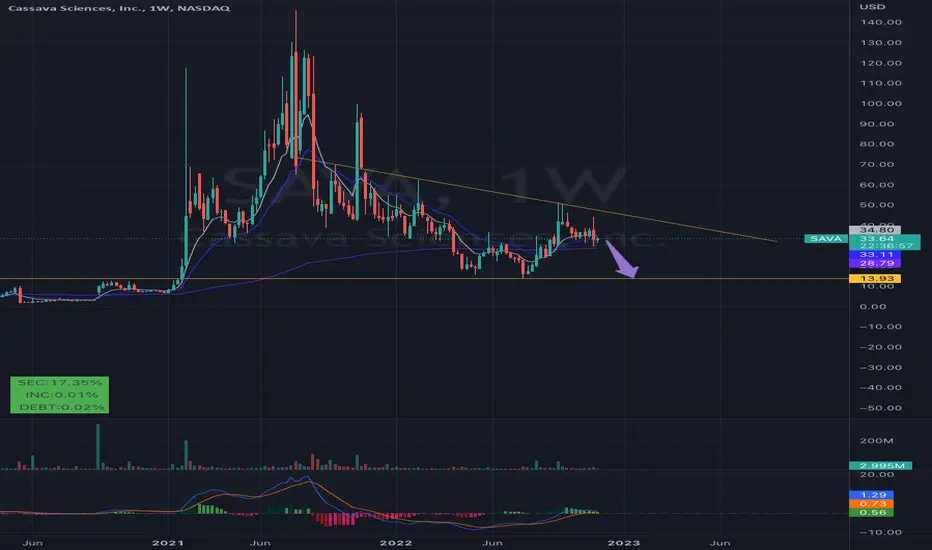Viewport: 932px width, 550px height.
Task: Click the −20.00 price axis label
Action: pos(880,347)
